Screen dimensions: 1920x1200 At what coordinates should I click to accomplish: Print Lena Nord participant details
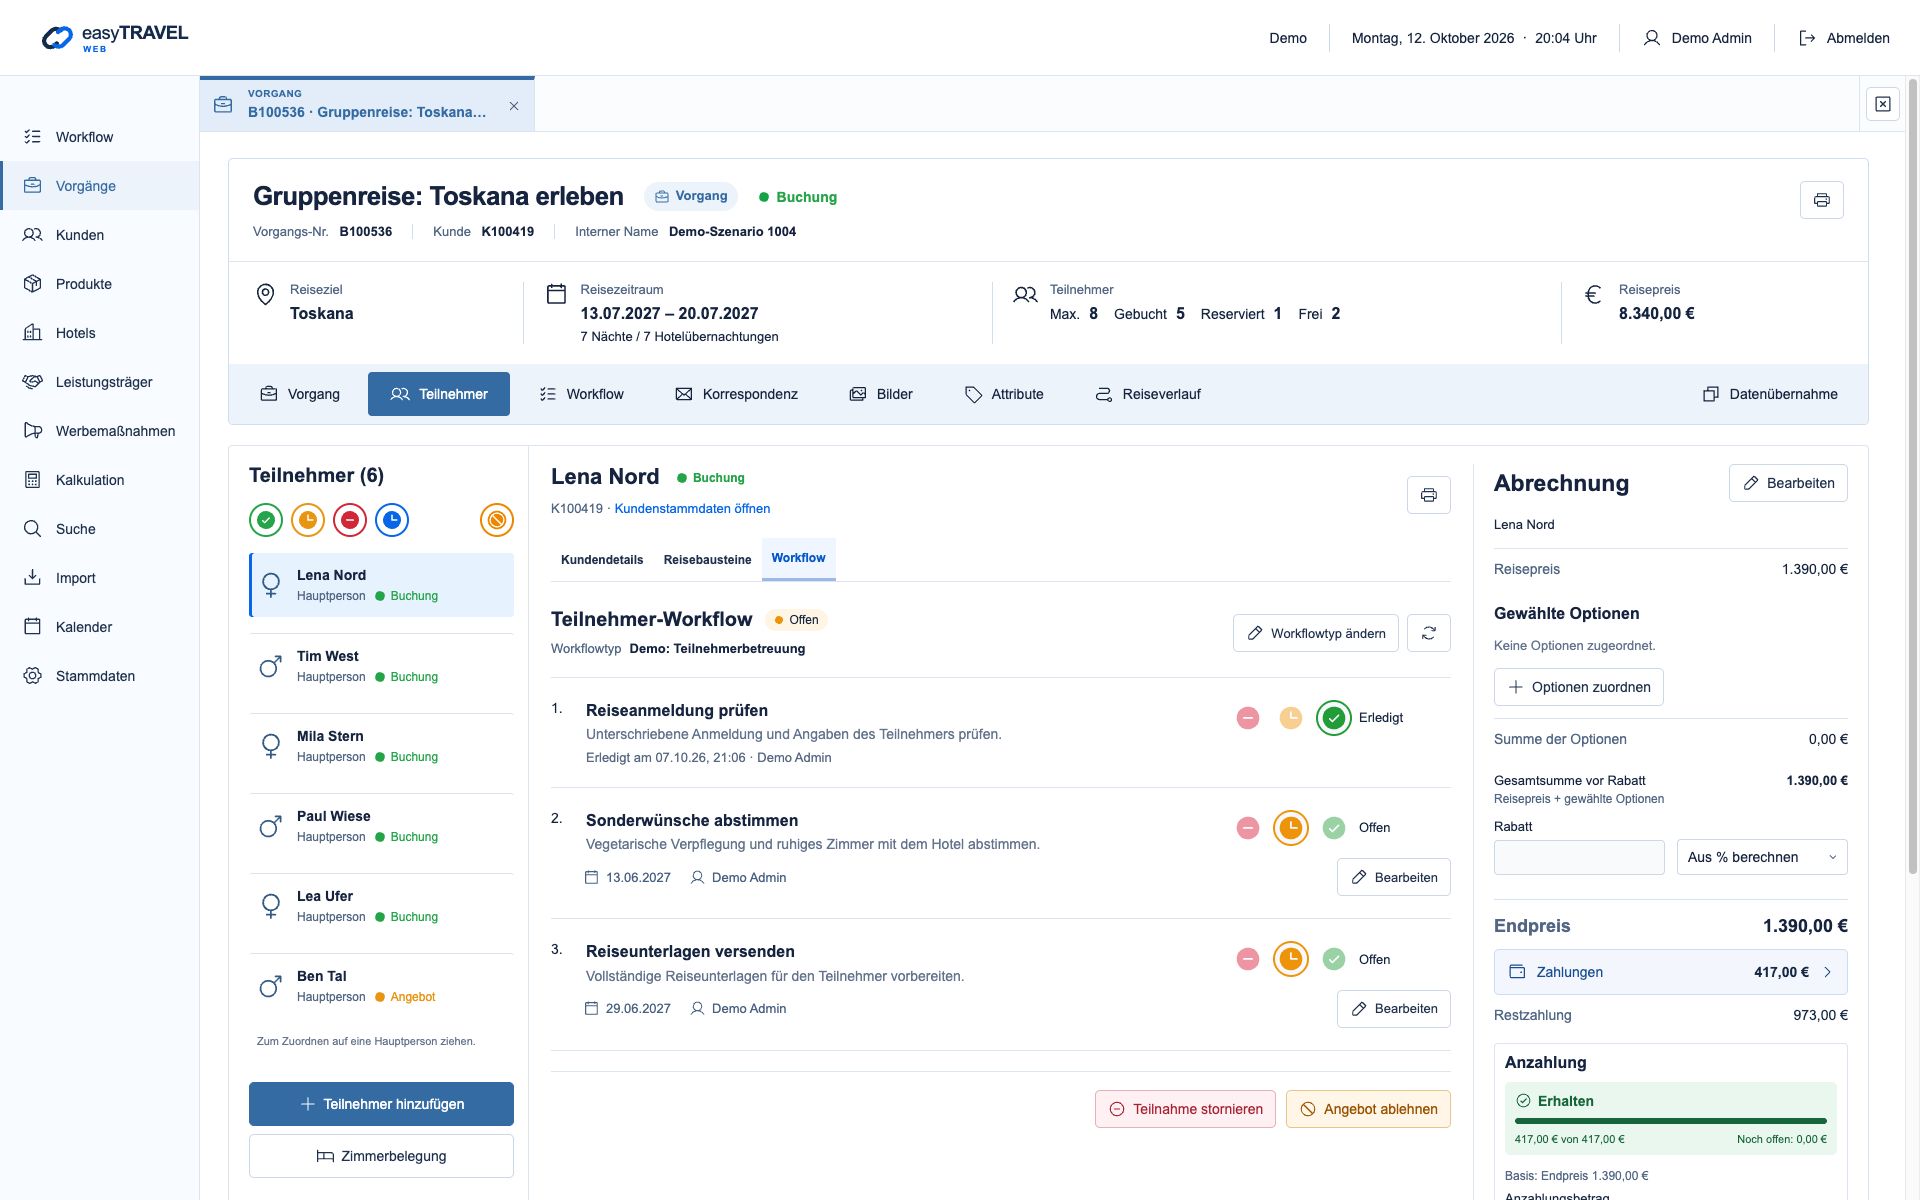[1428, 495]
